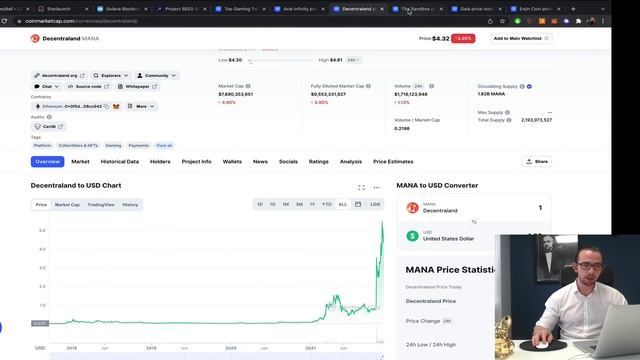This screenshot has height=360, width=640.
Task: Click the Decentraland logo in header
Action: click(35, 38)
